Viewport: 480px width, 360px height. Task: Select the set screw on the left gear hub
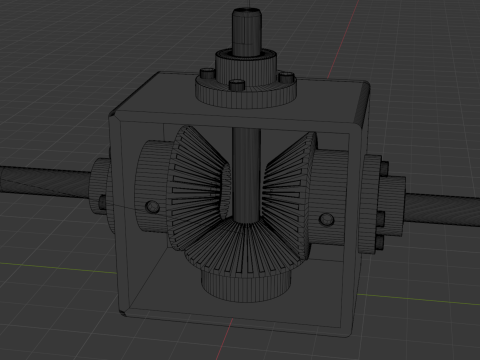tap(153, 207)
